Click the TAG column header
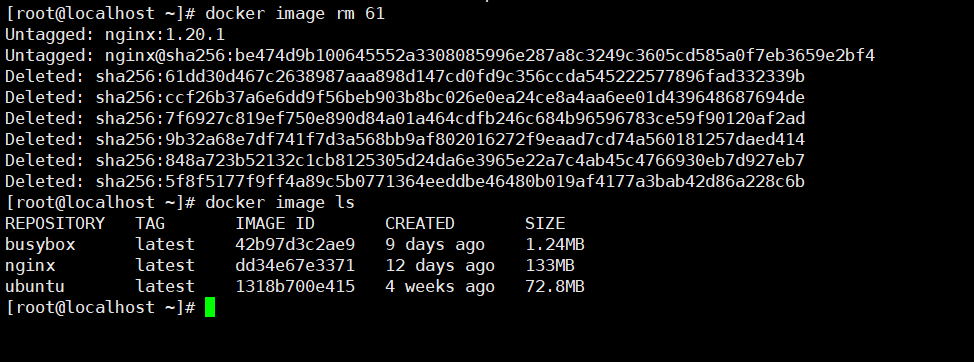This screenshot has width=974, height=362. point(150,224)
